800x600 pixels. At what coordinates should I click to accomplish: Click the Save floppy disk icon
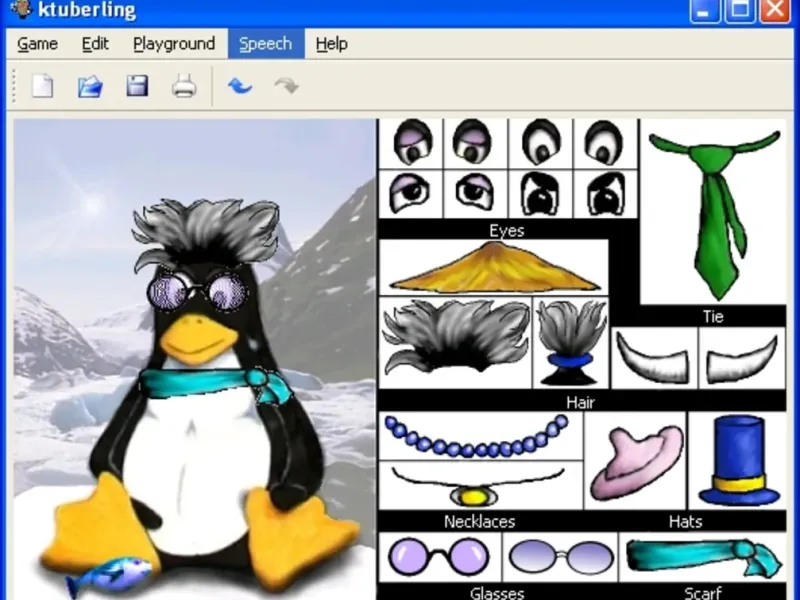click(137, 86)
